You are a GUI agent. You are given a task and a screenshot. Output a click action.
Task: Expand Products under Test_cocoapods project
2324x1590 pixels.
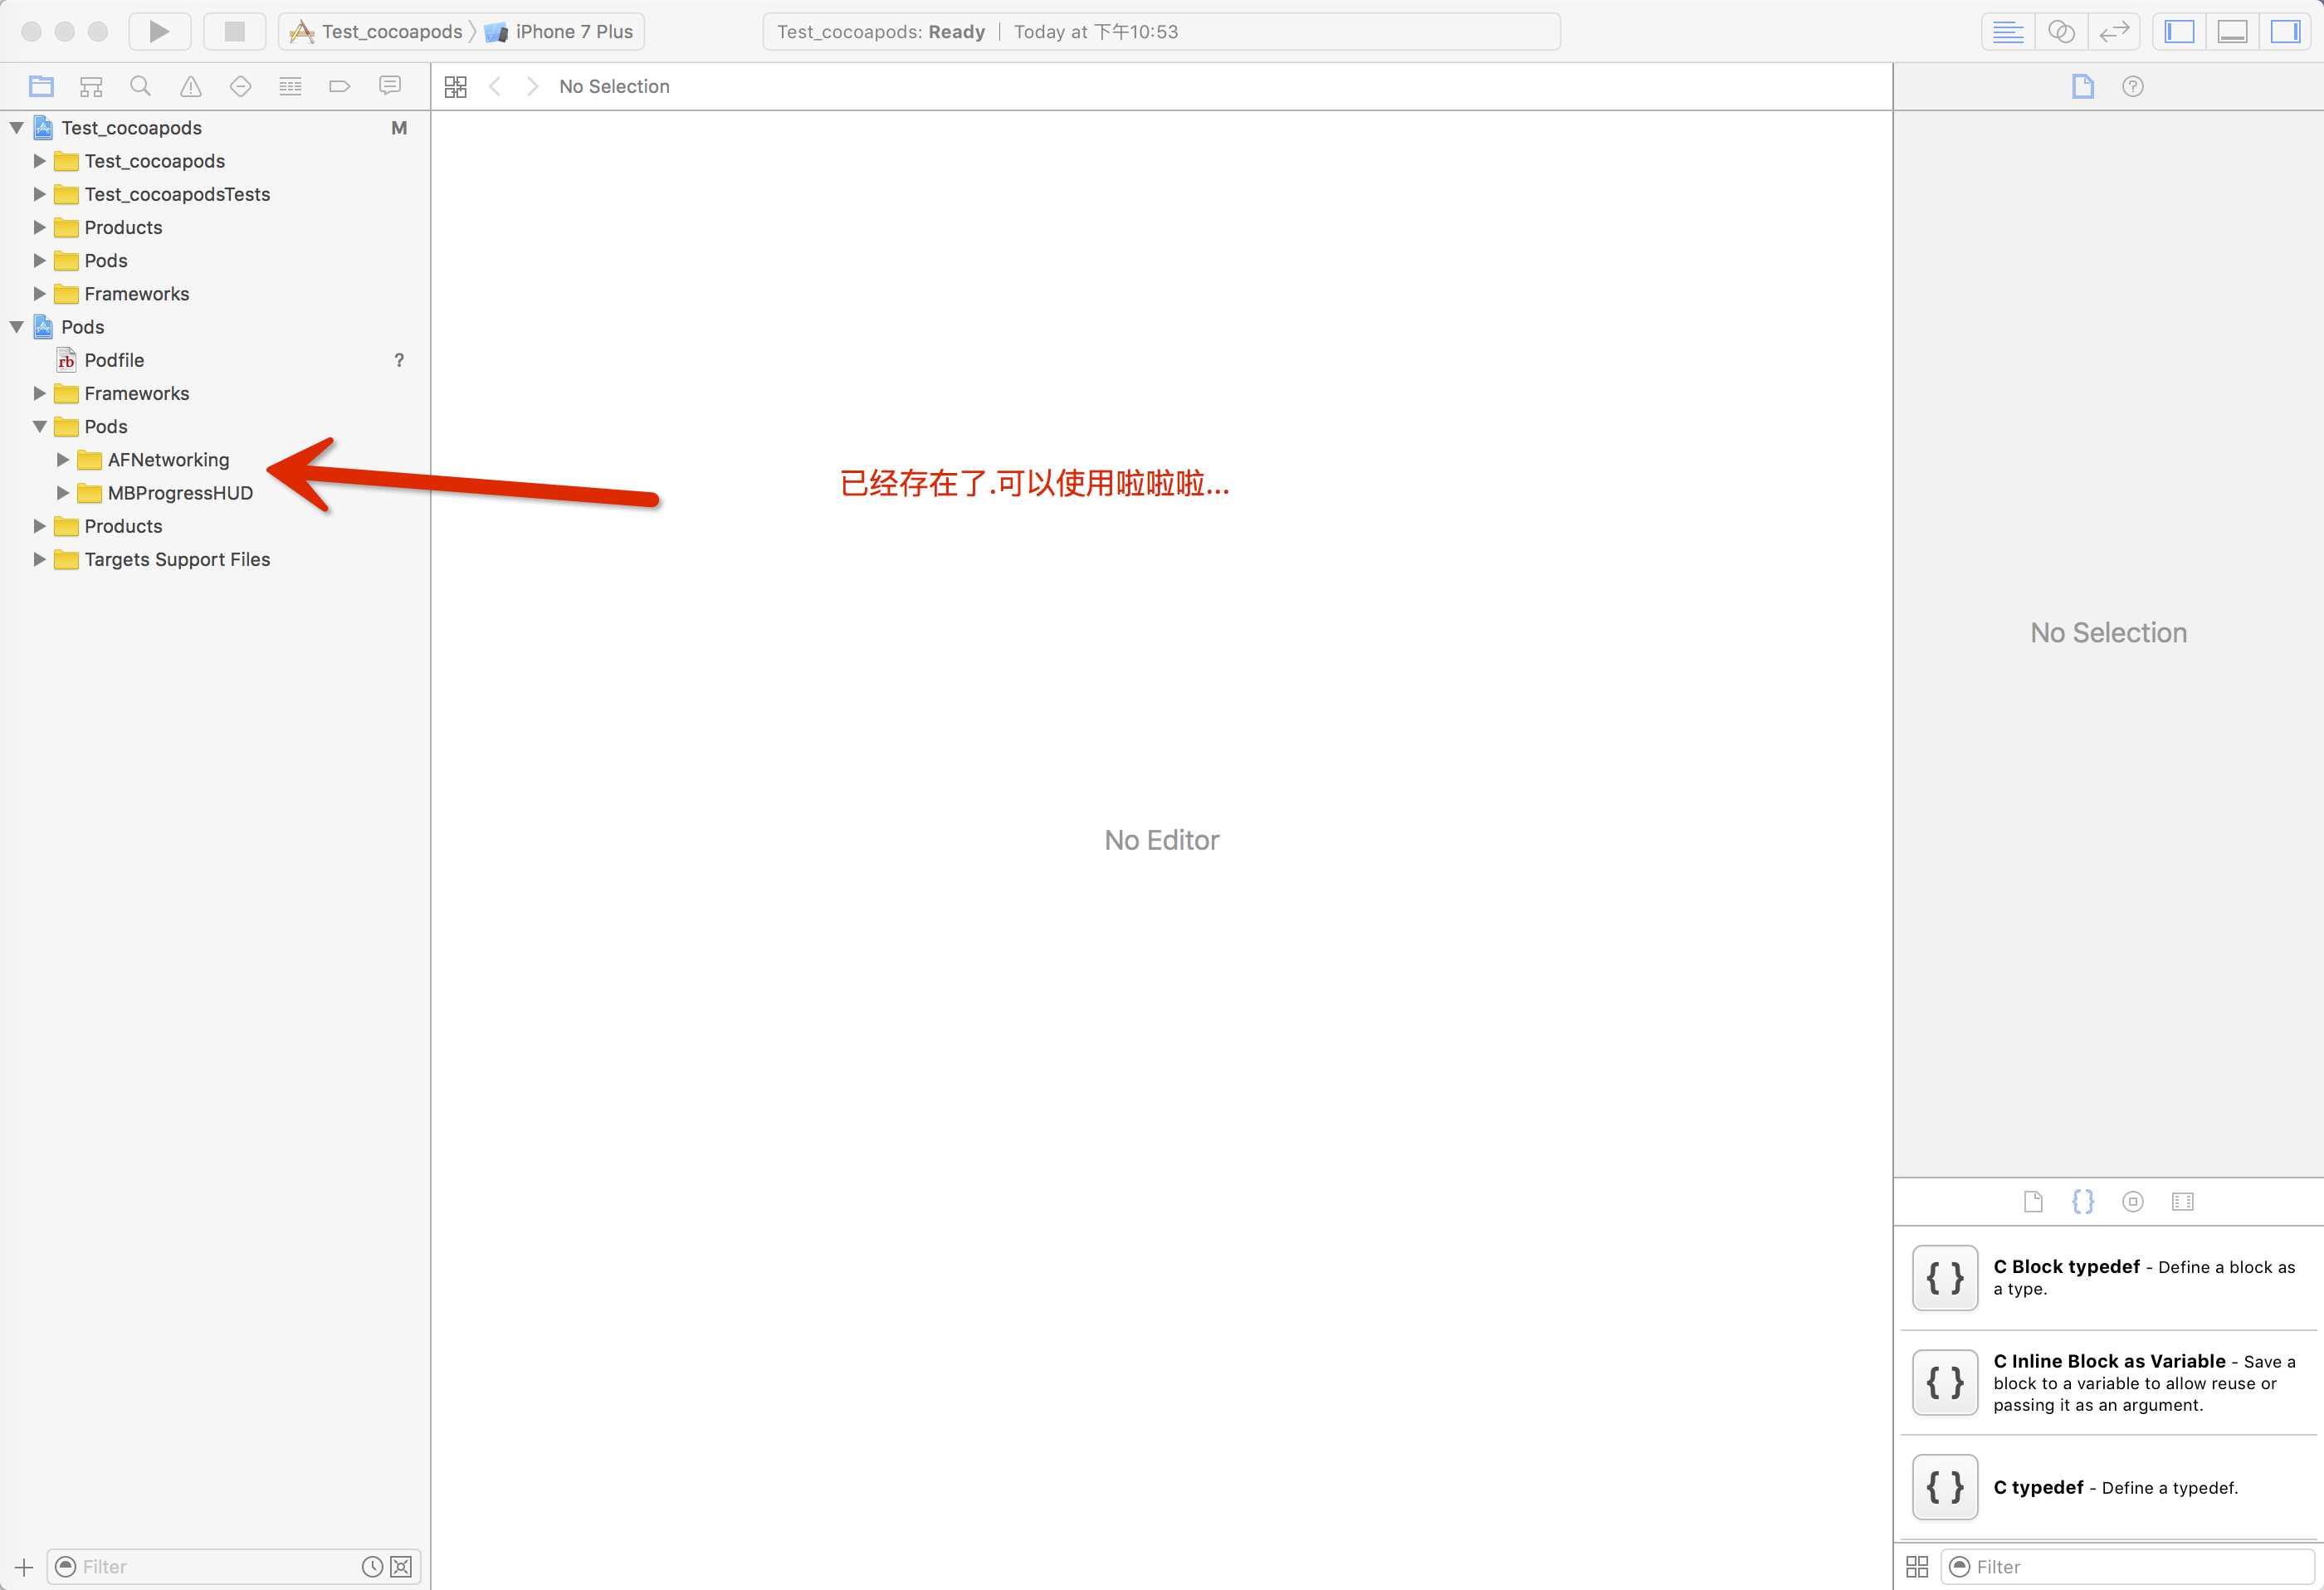tap(40, 227)
